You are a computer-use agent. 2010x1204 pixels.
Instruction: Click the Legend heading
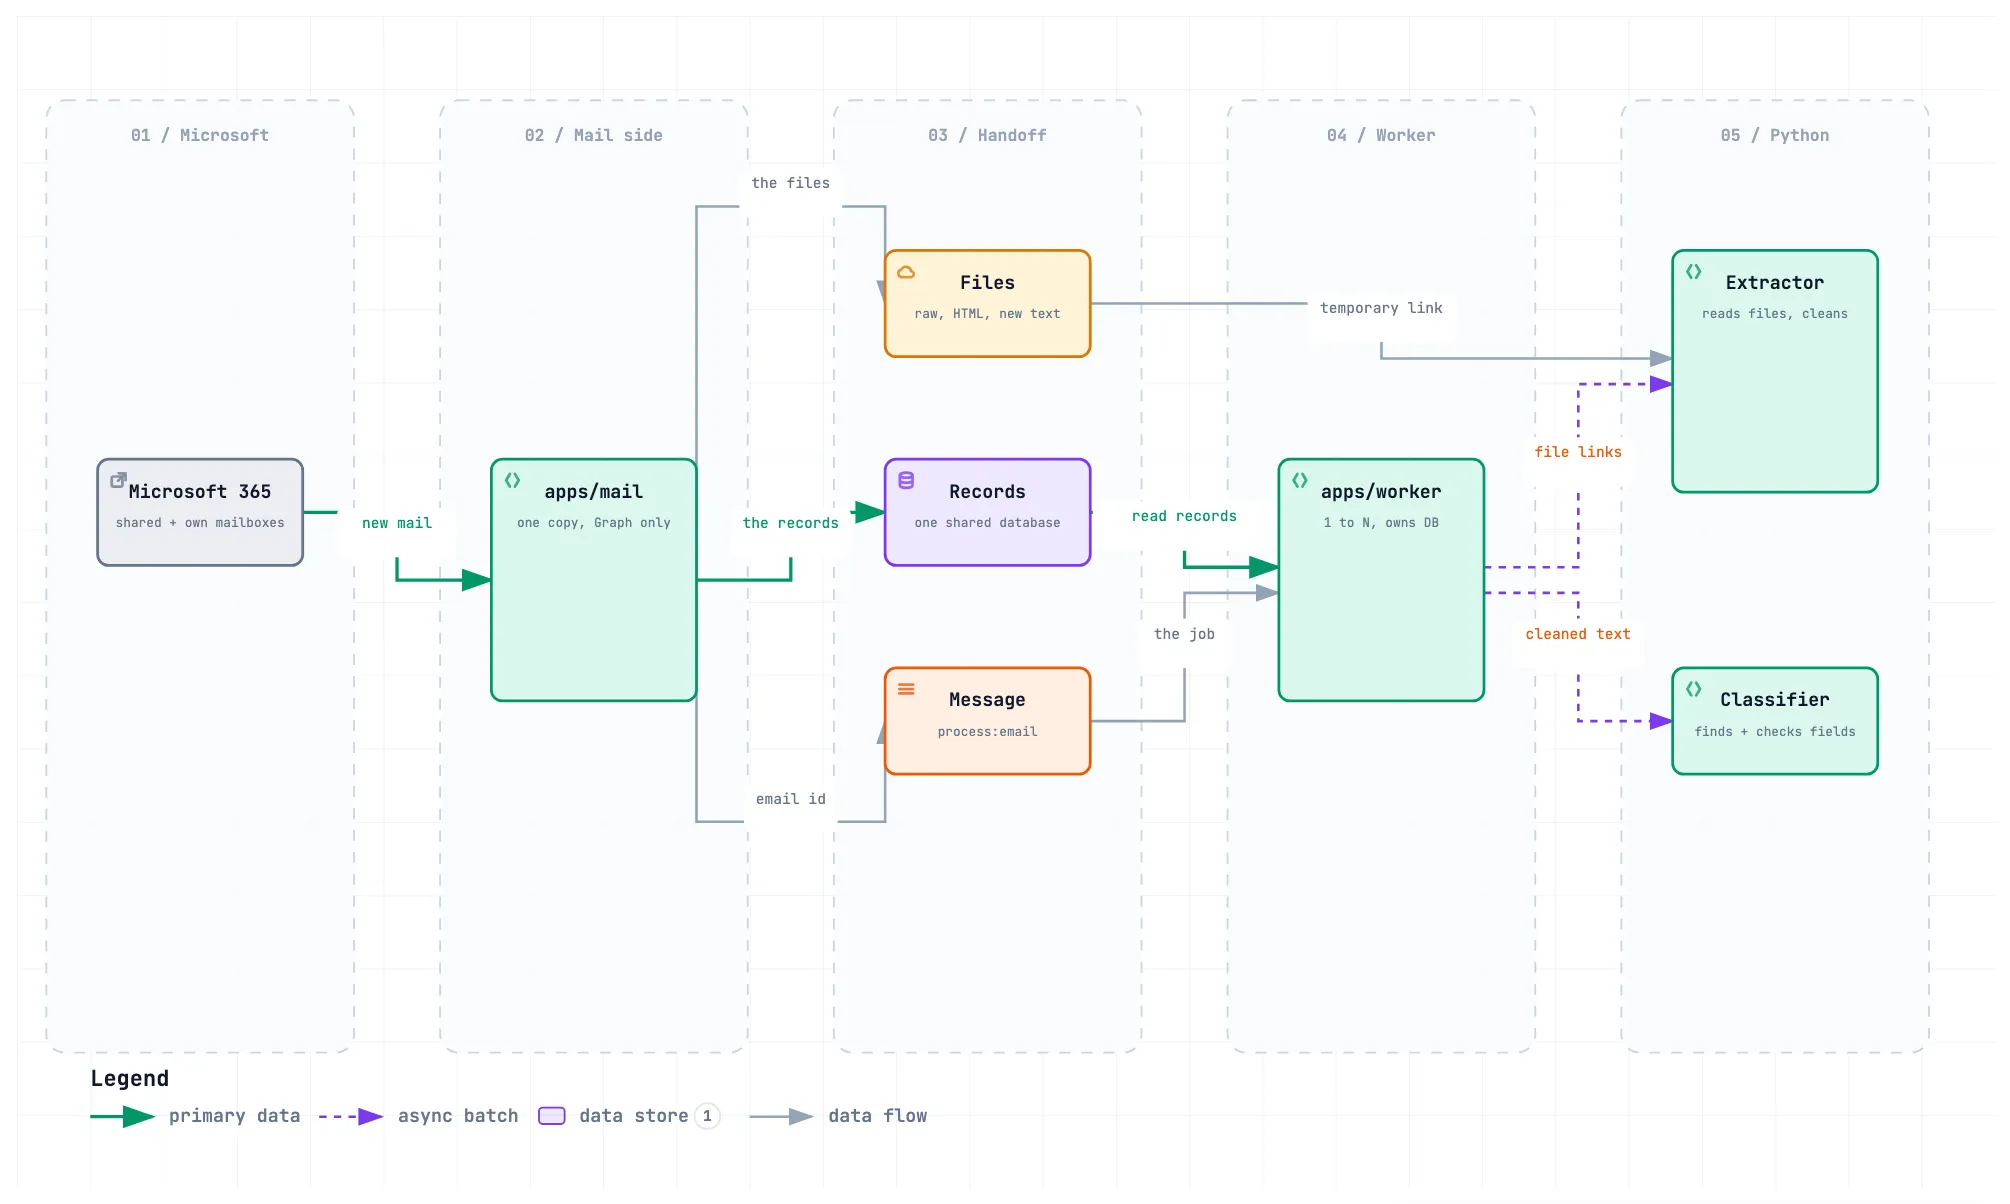pyautogui.click(x=130, y=1078)
